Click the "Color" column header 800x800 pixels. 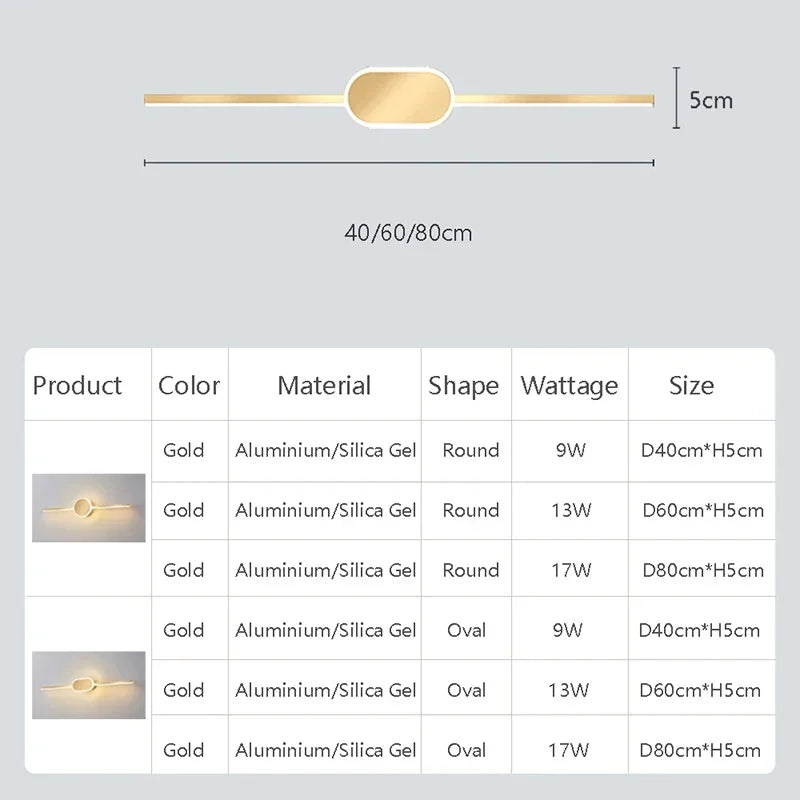[x=189, y=385]
